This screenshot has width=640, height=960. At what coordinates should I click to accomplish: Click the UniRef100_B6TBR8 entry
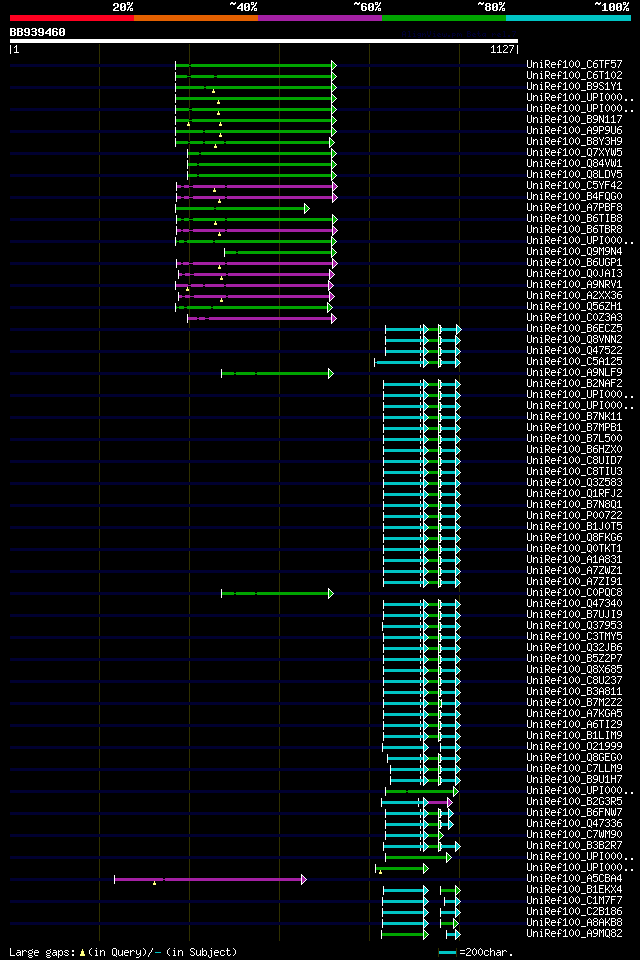pos(574,230)
